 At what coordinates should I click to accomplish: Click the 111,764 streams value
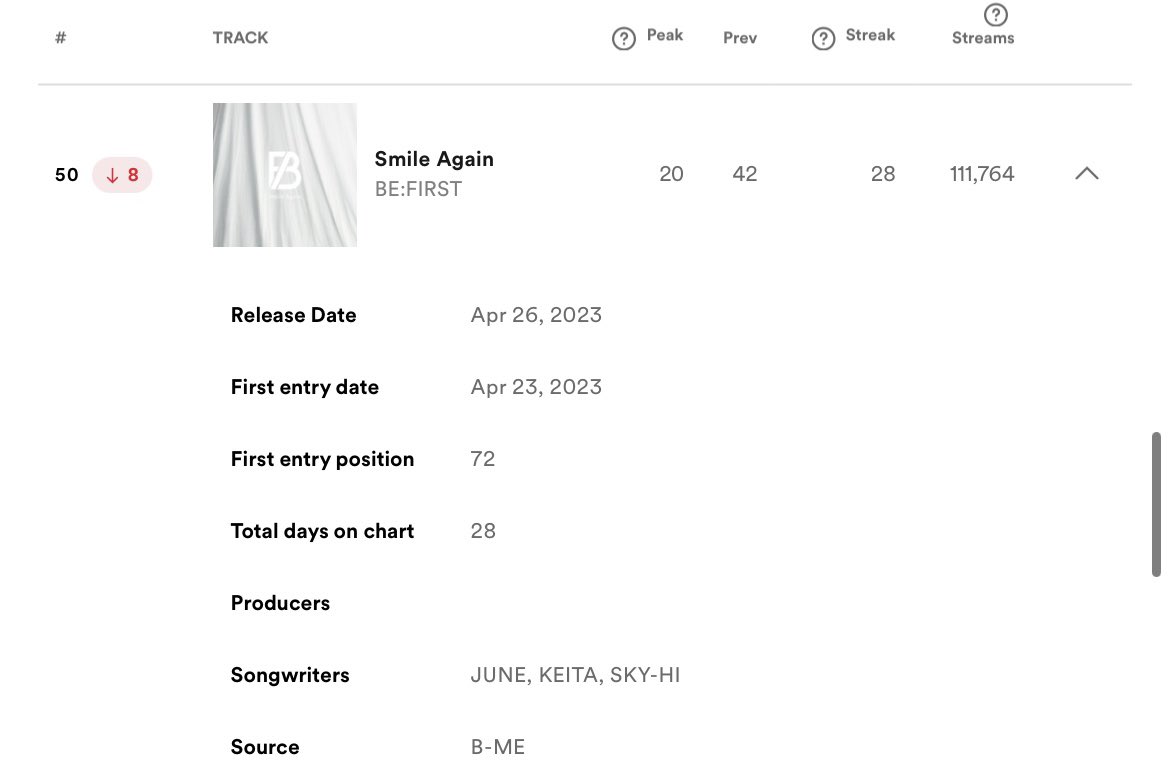coord(982,174)
